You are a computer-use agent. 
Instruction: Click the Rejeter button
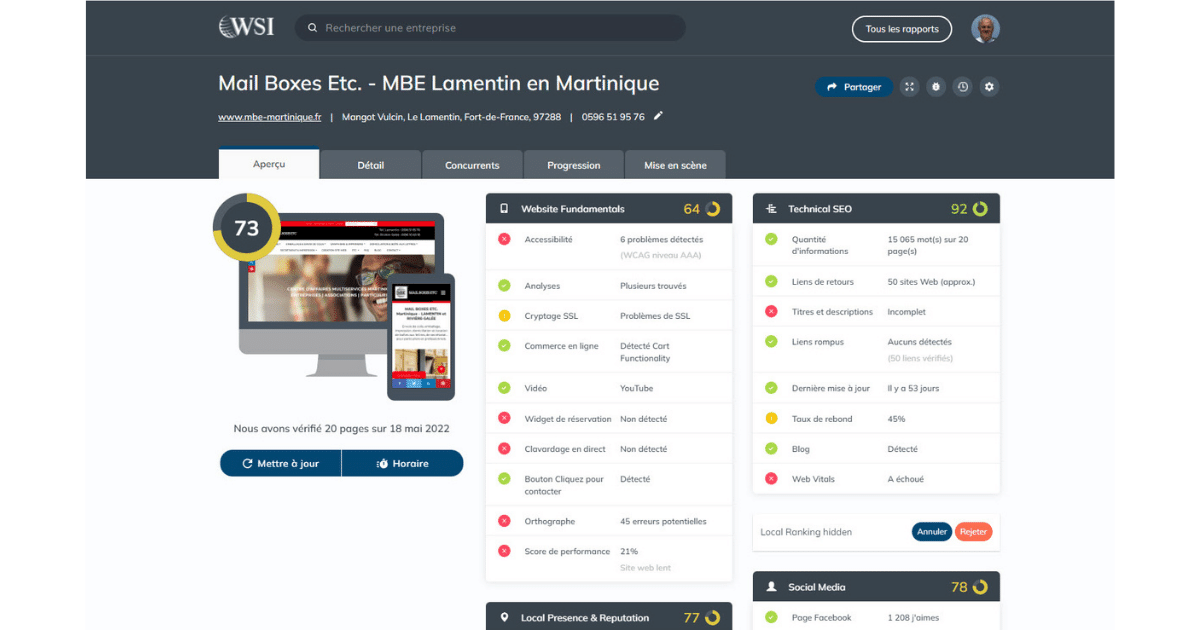point(973,532)
